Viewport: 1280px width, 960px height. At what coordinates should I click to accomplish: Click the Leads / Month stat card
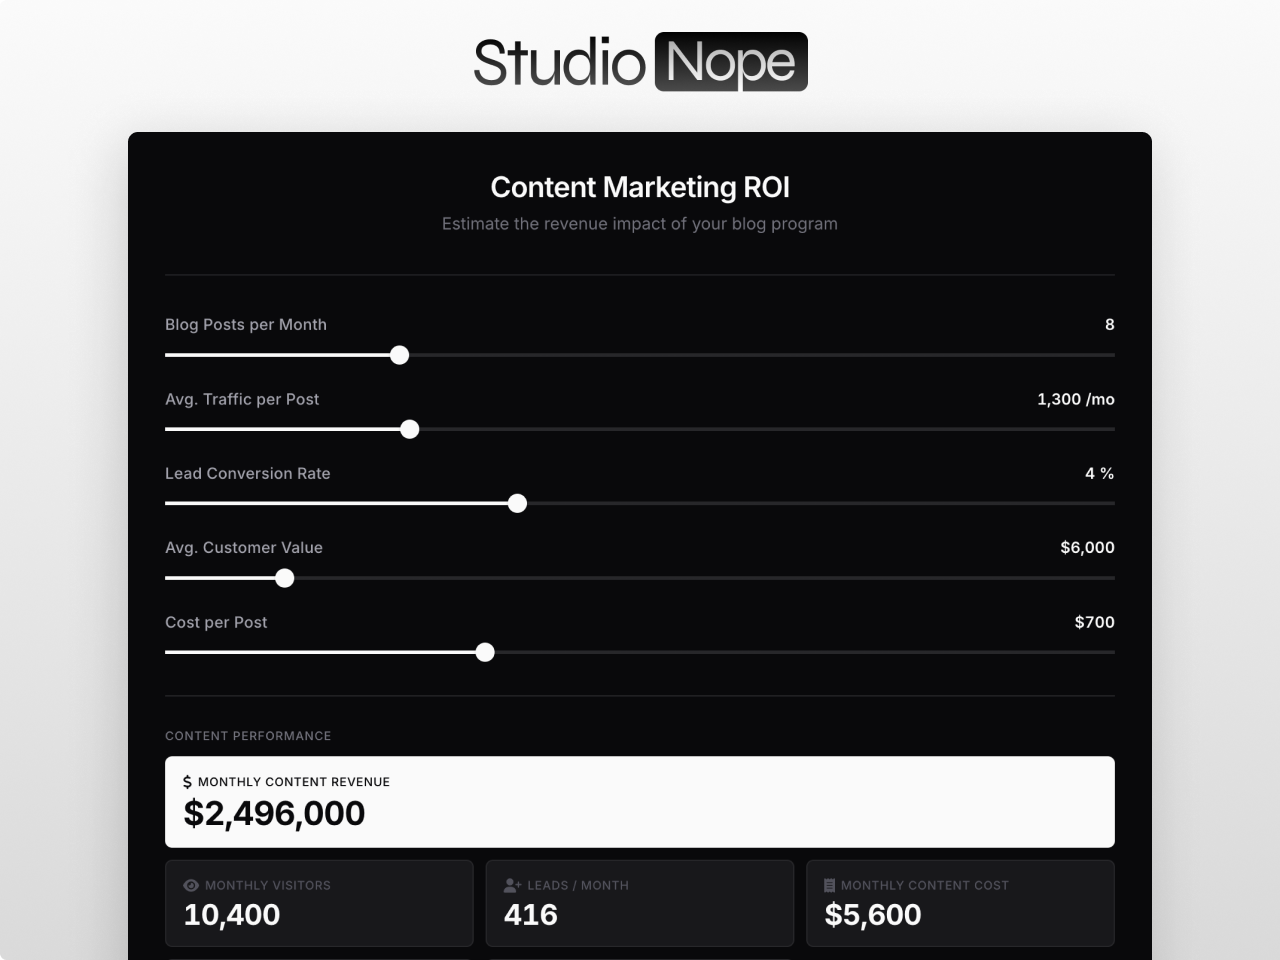click(640, 903)
